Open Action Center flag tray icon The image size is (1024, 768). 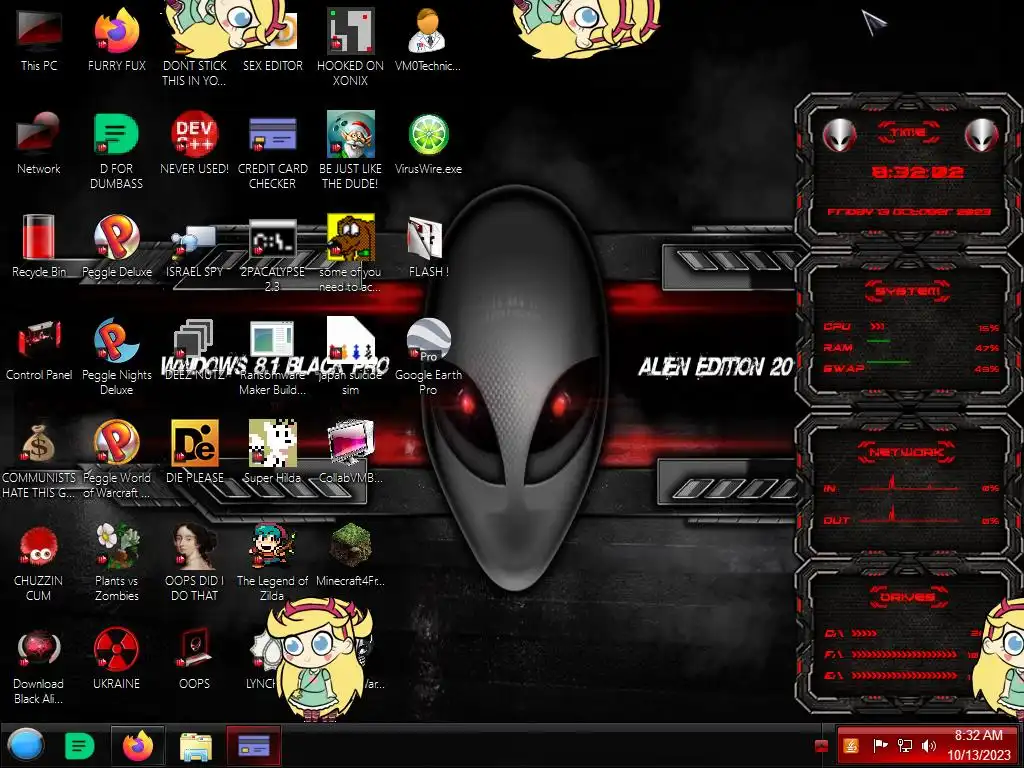click(x=880, y=745)
